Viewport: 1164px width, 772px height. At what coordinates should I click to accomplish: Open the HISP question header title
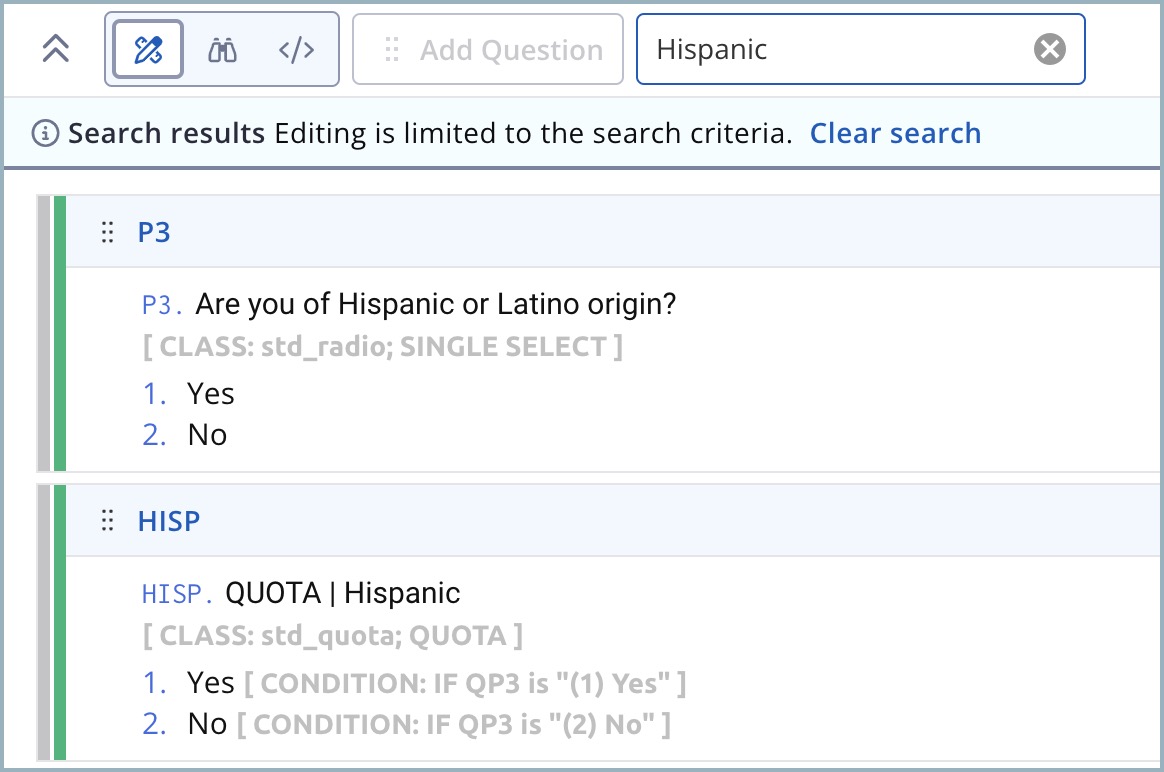pyautogui.click(x=169, y=521)
